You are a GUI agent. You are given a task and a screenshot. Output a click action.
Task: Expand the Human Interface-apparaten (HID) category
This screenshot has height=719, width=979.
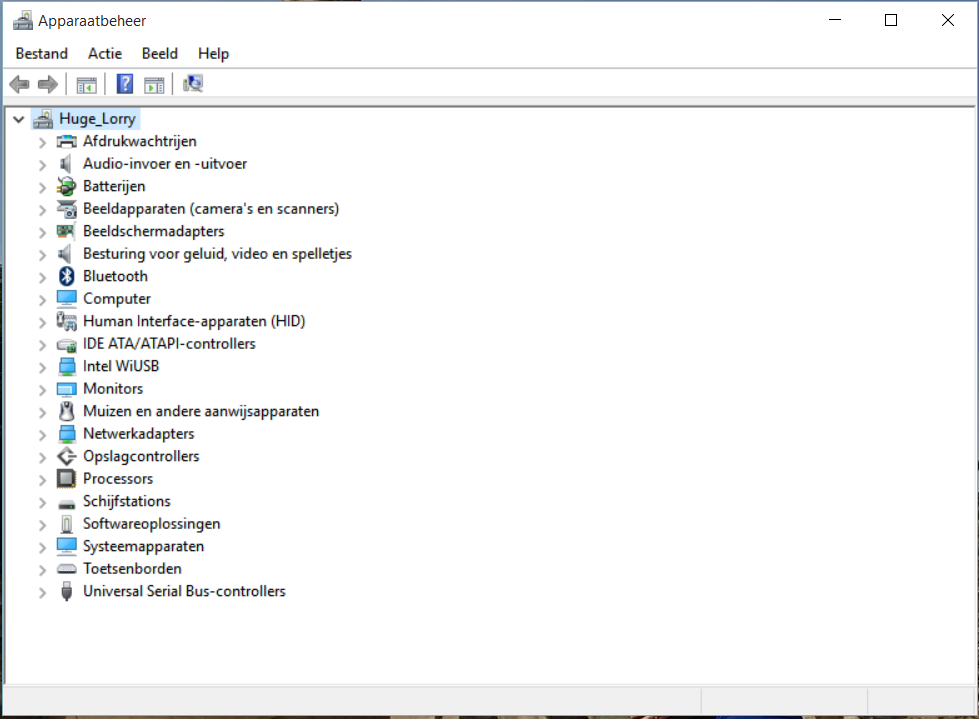[x=42, y=322]
